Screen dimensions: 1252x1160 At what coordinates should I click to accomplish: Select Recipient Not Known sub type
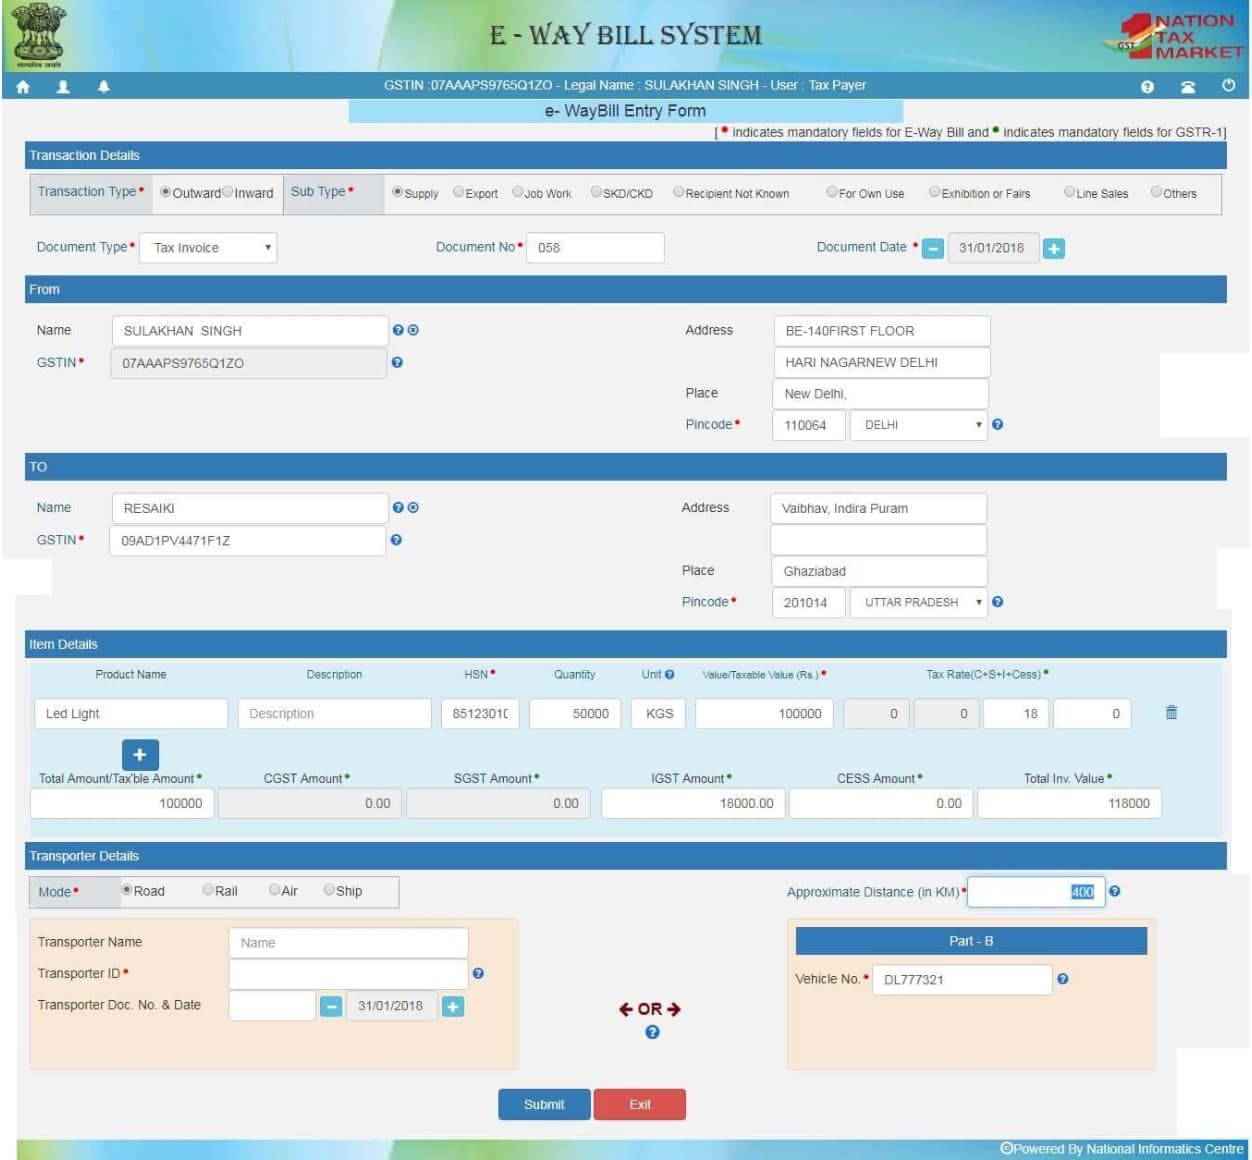tap(679, 192)
